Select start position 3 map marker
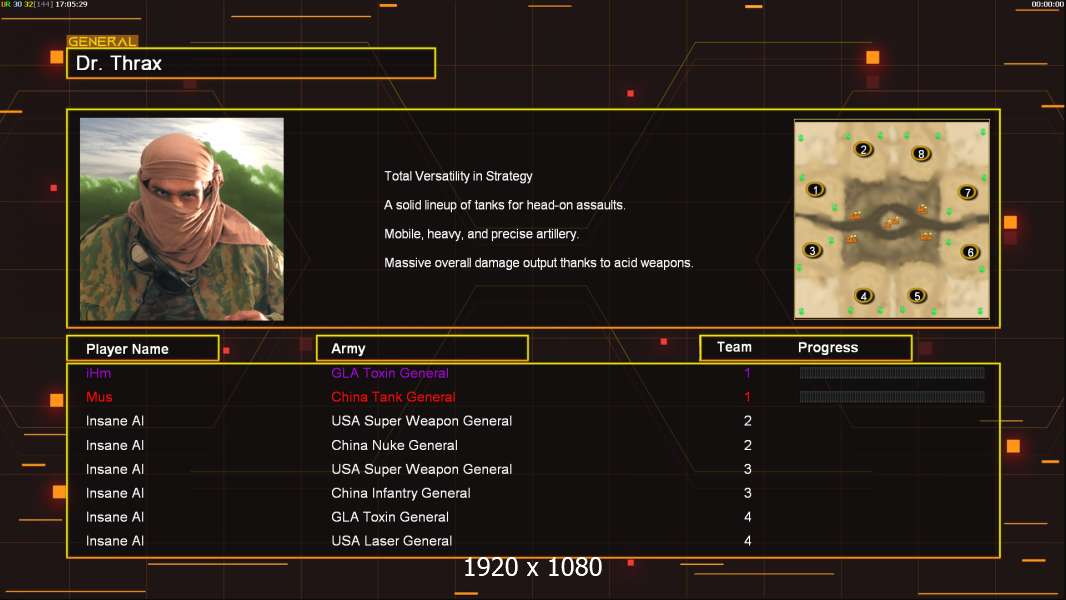Viewport: 1066px width, 600px height. point(813,250)
